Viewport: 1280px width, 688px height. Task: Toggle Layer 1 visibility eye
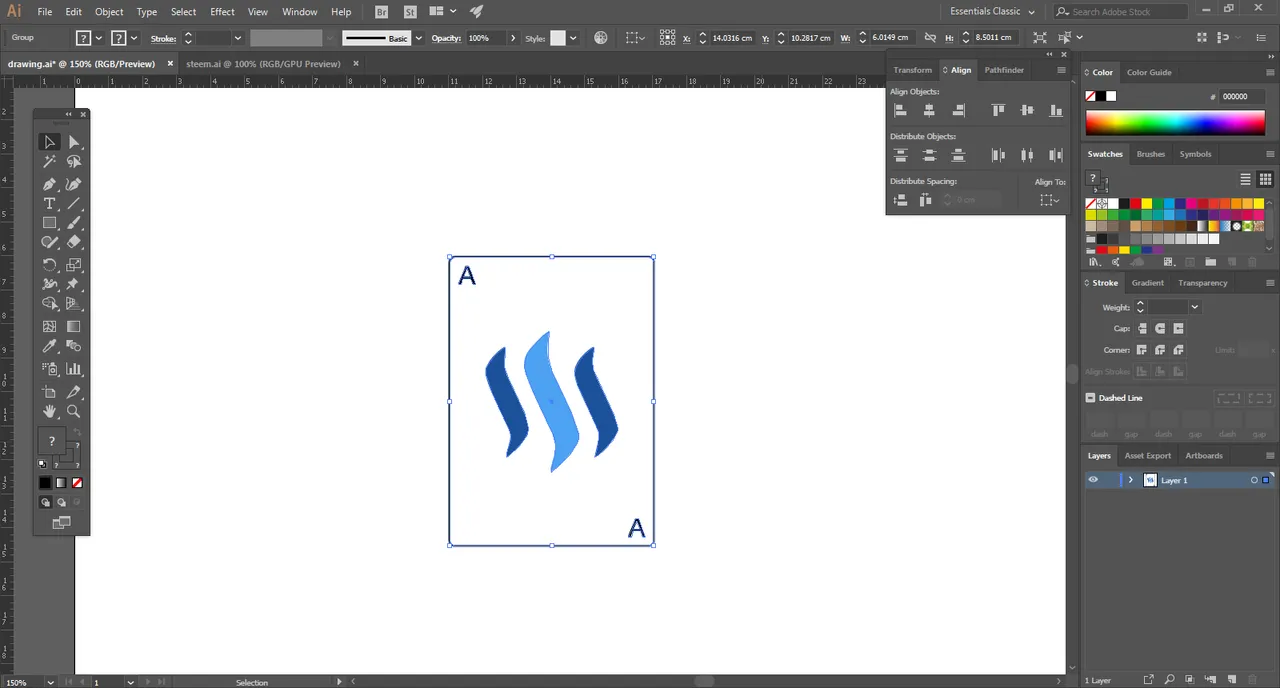(x=1093, y=480)
